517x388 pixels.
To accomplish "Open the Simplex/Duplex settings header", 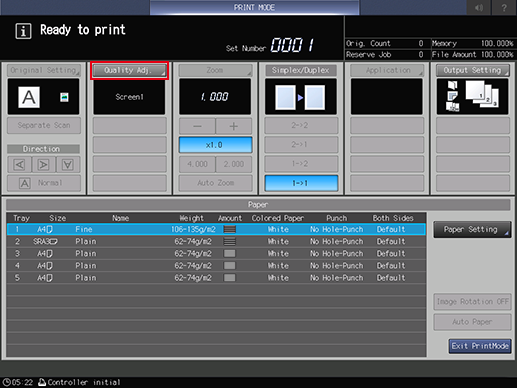I will [301, 70].
